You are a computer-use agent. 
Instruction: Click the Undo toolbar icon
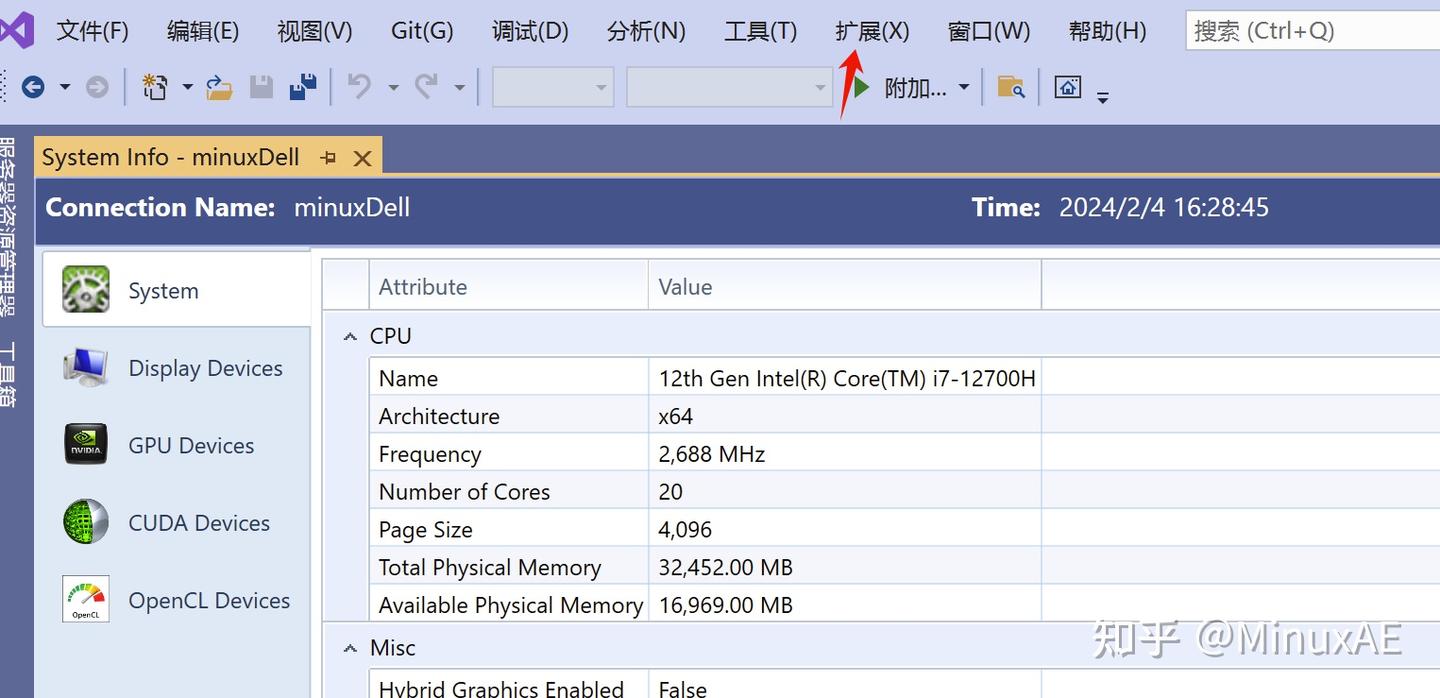361,86
